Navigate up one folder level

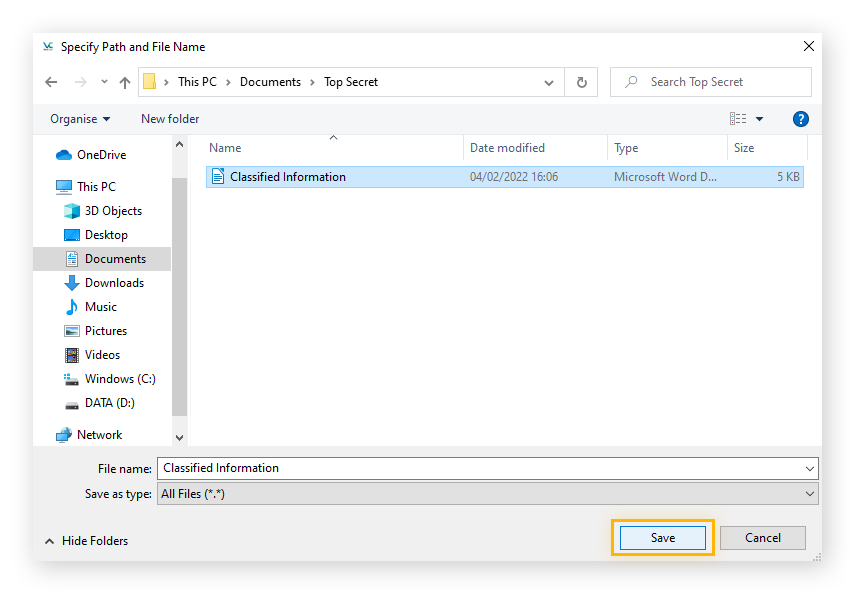coord(124,81)
